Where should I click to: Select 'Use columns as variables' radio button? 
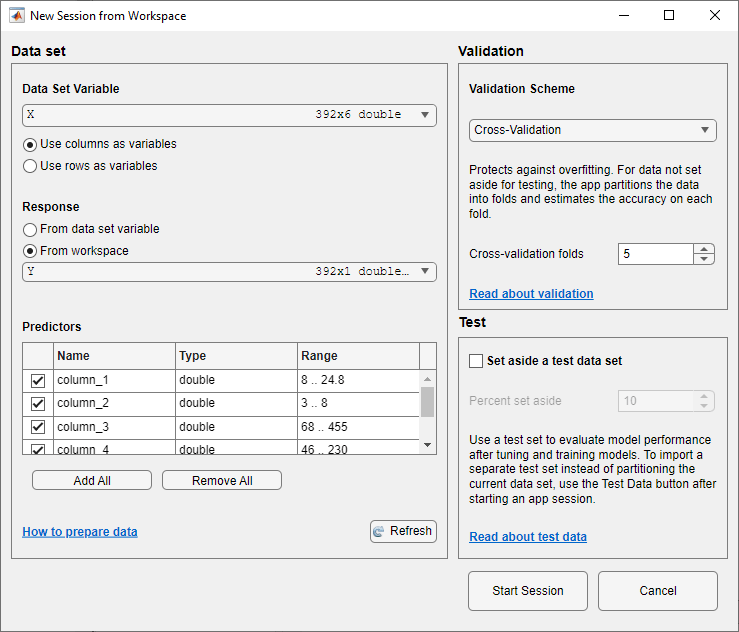pos(30,144)
